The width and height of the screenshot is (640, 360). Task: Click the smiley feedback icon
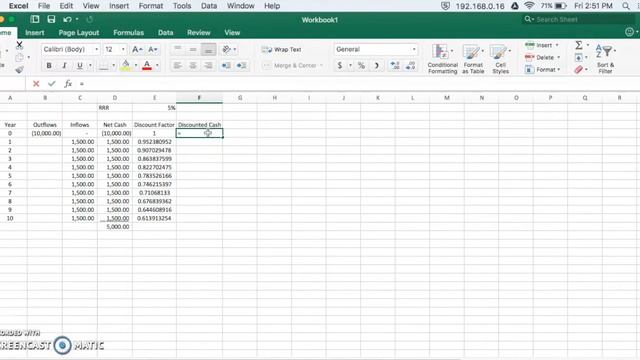pyautogui.click(x=629, y=32)
